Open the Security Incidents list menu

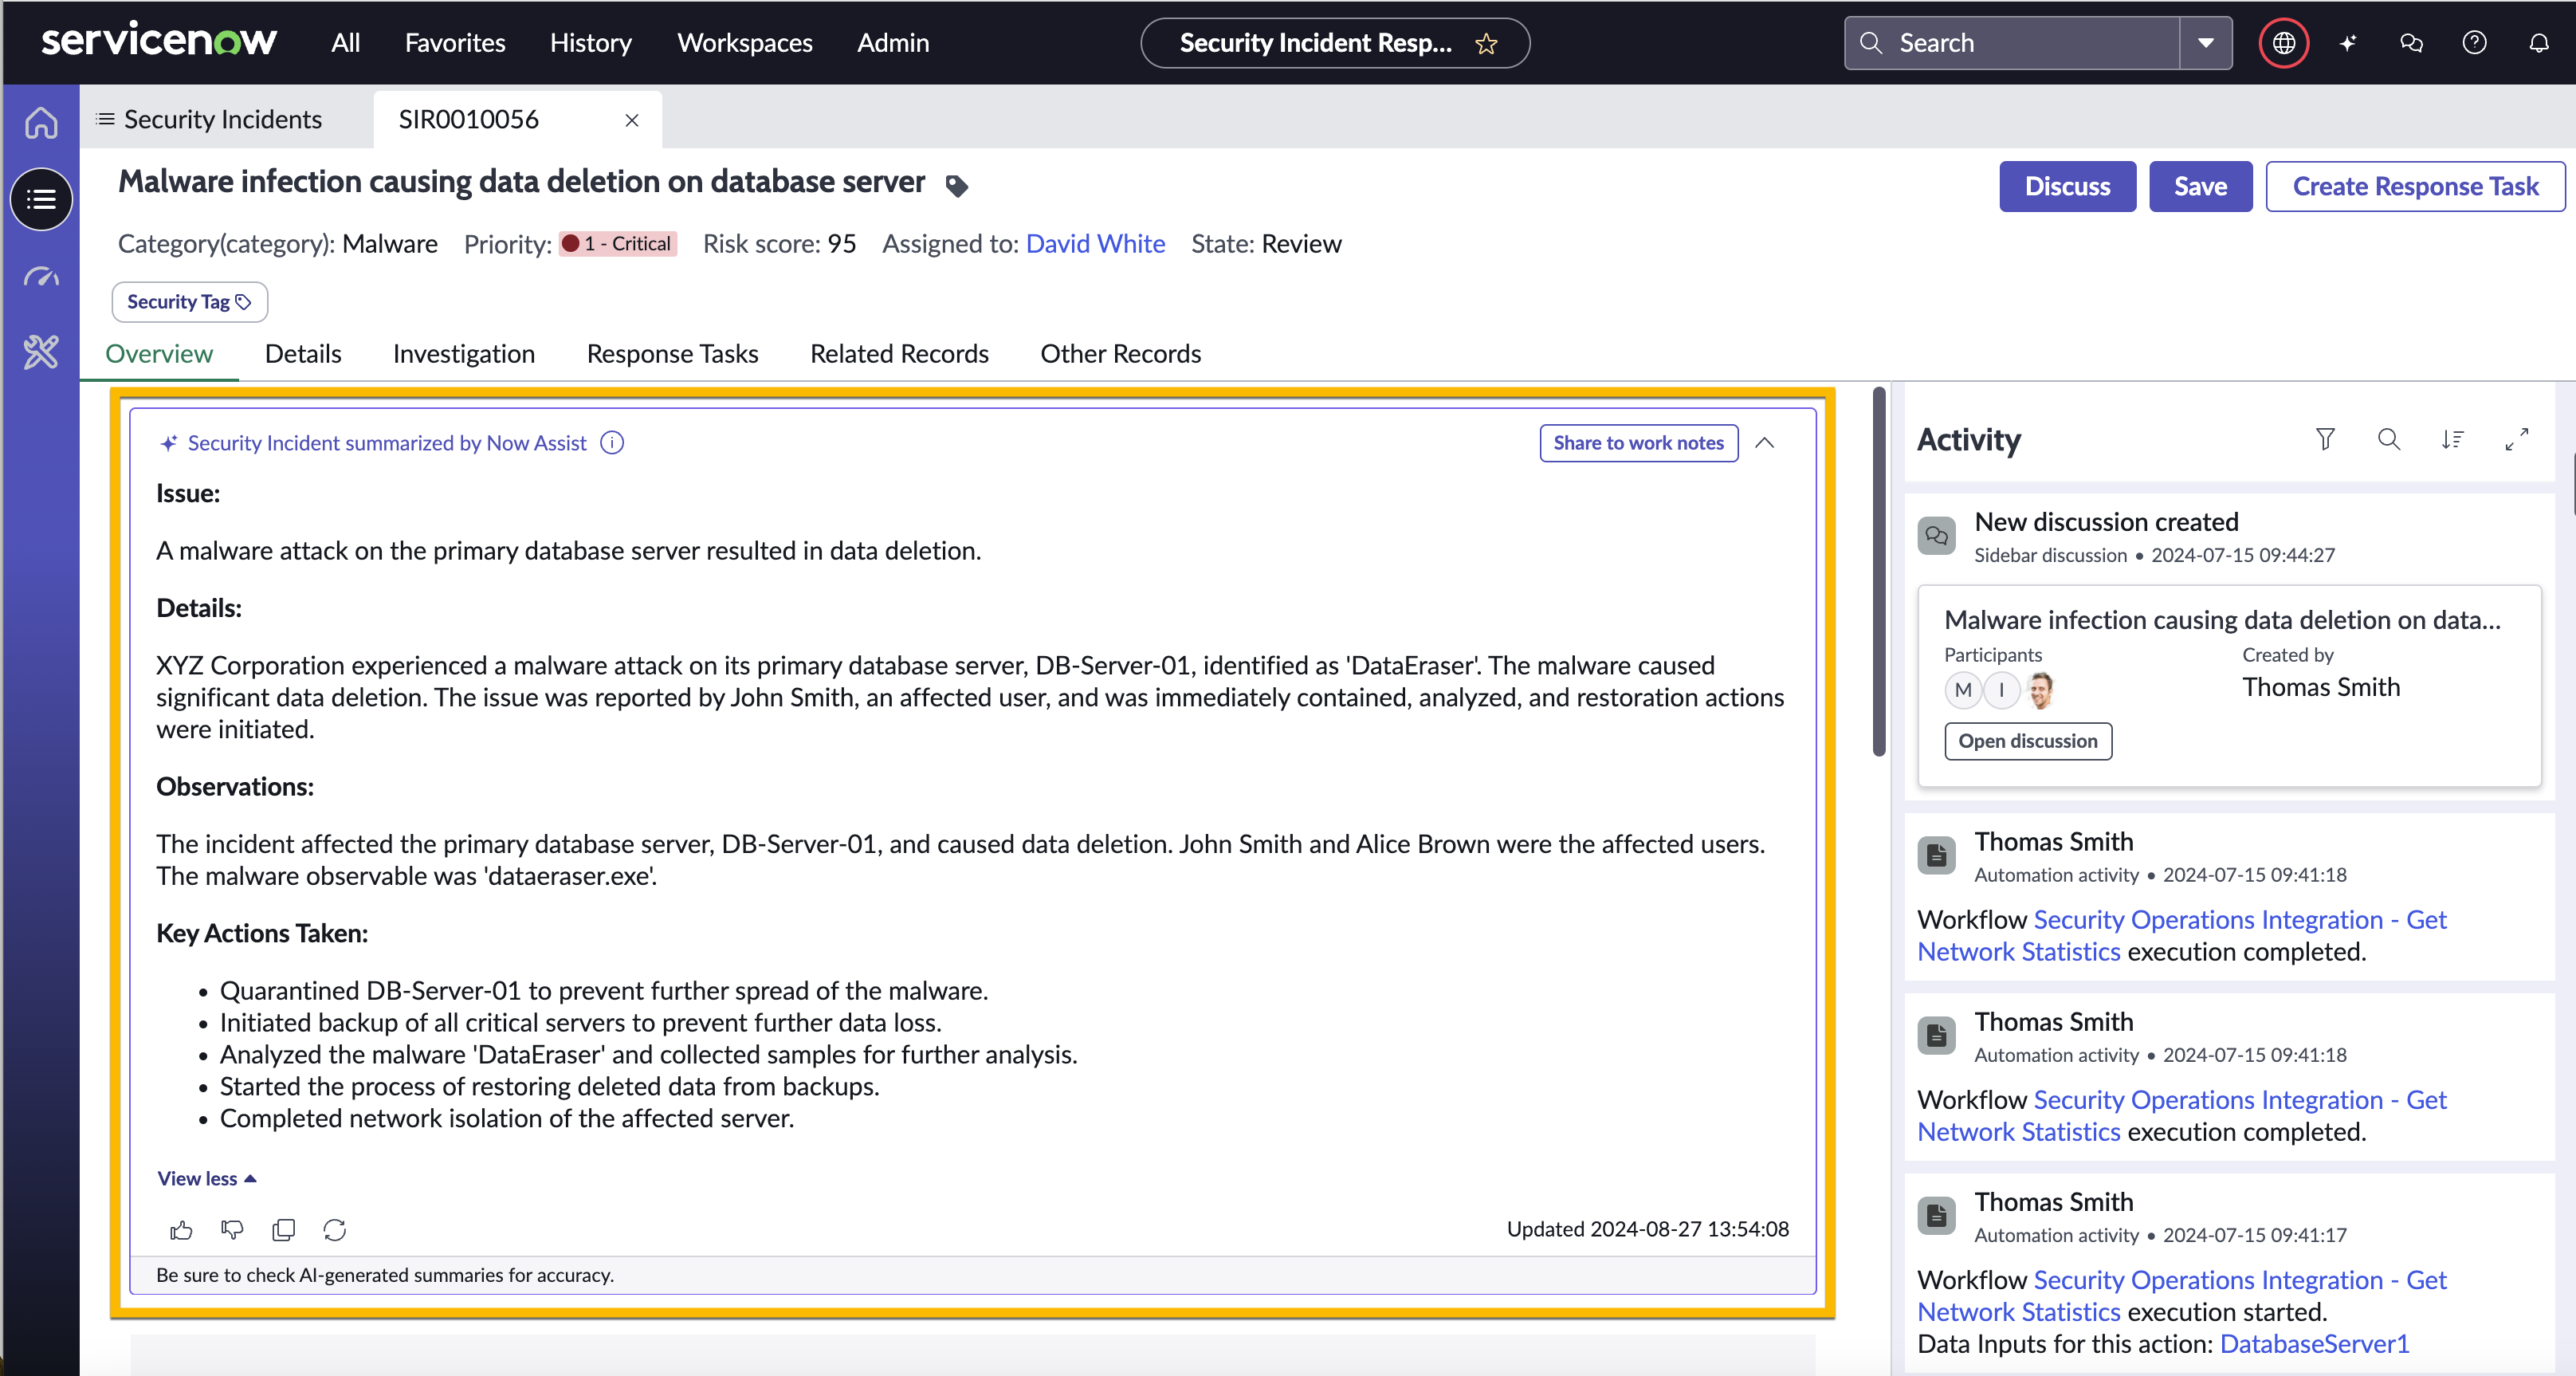[x=208, y=120]
